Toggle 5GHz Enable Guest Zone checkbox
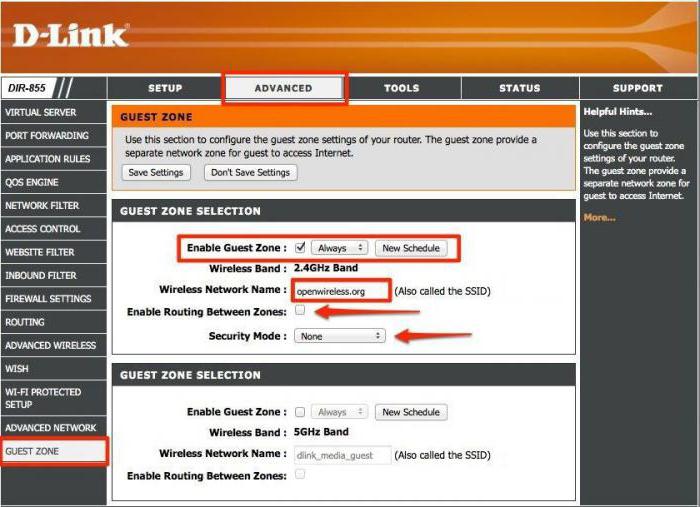 coord(300,411)
